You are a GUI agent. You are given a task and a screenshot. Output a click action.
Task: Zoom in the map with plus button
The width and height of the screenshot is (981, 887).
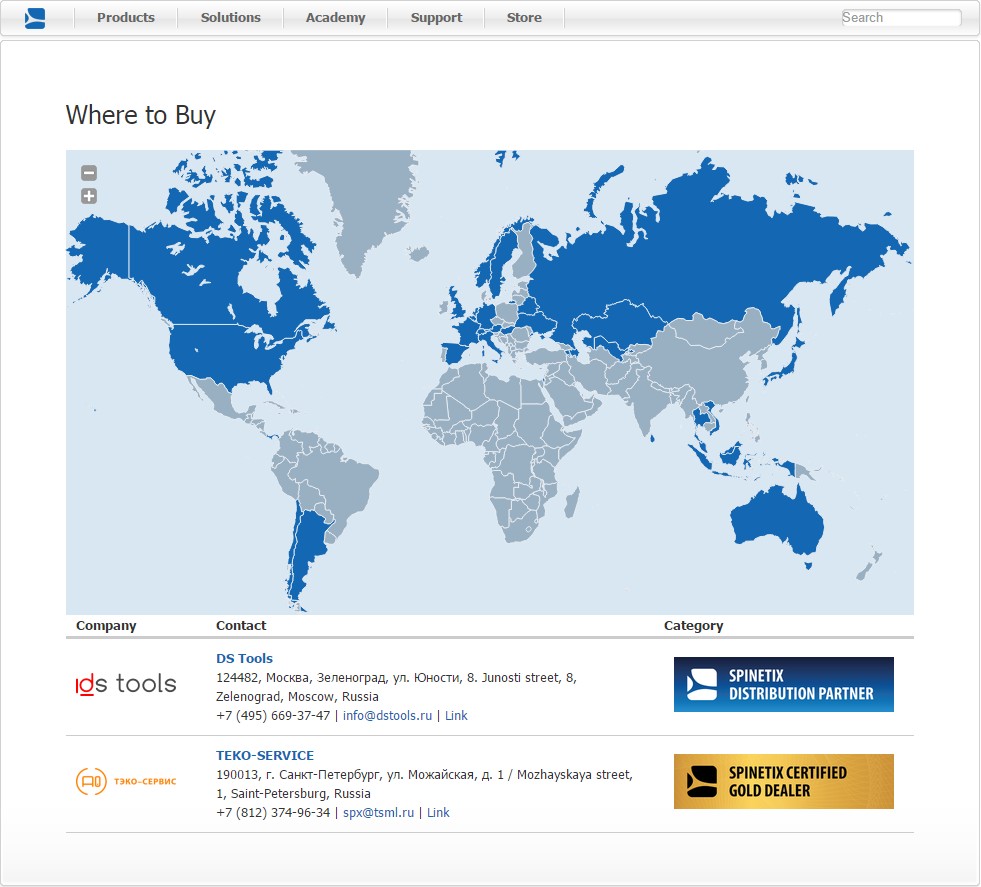[x=89, y=196]
